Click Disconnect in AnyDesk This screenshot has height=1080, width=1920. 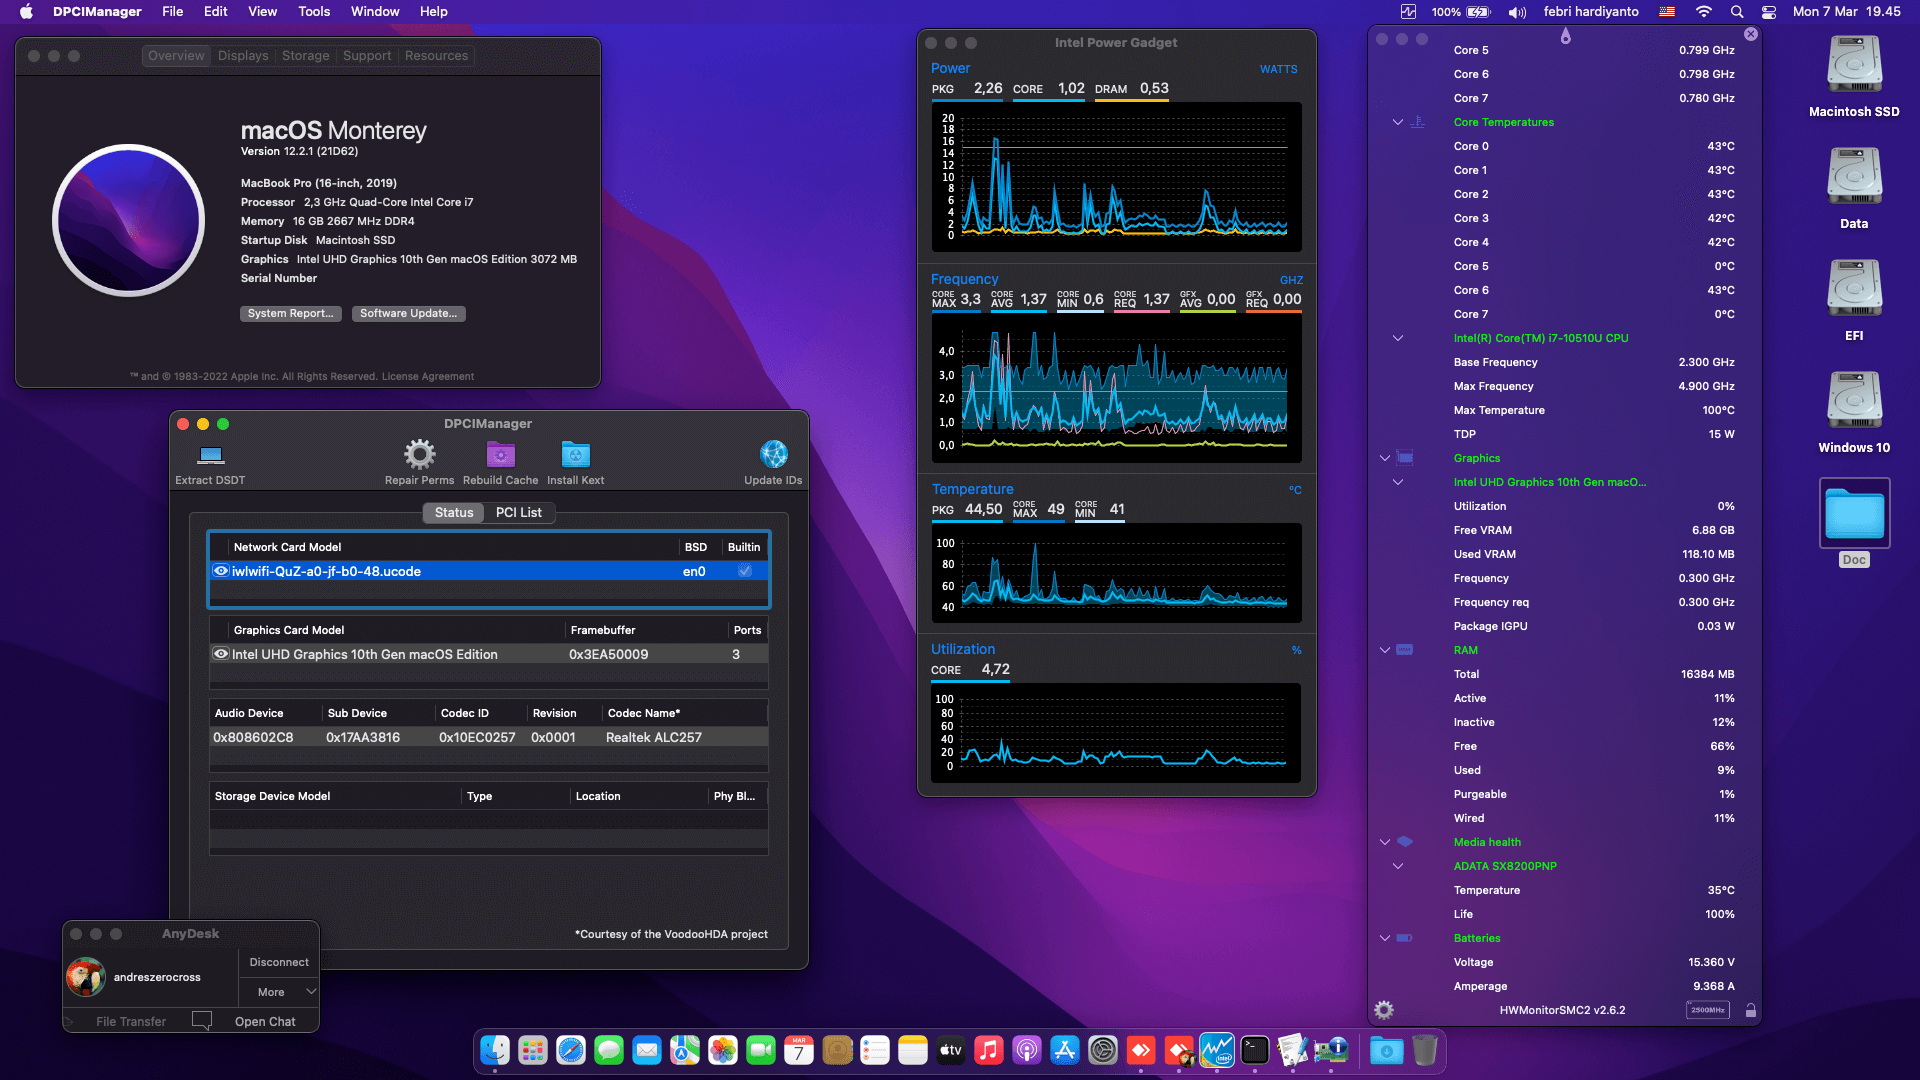point(279,962)
